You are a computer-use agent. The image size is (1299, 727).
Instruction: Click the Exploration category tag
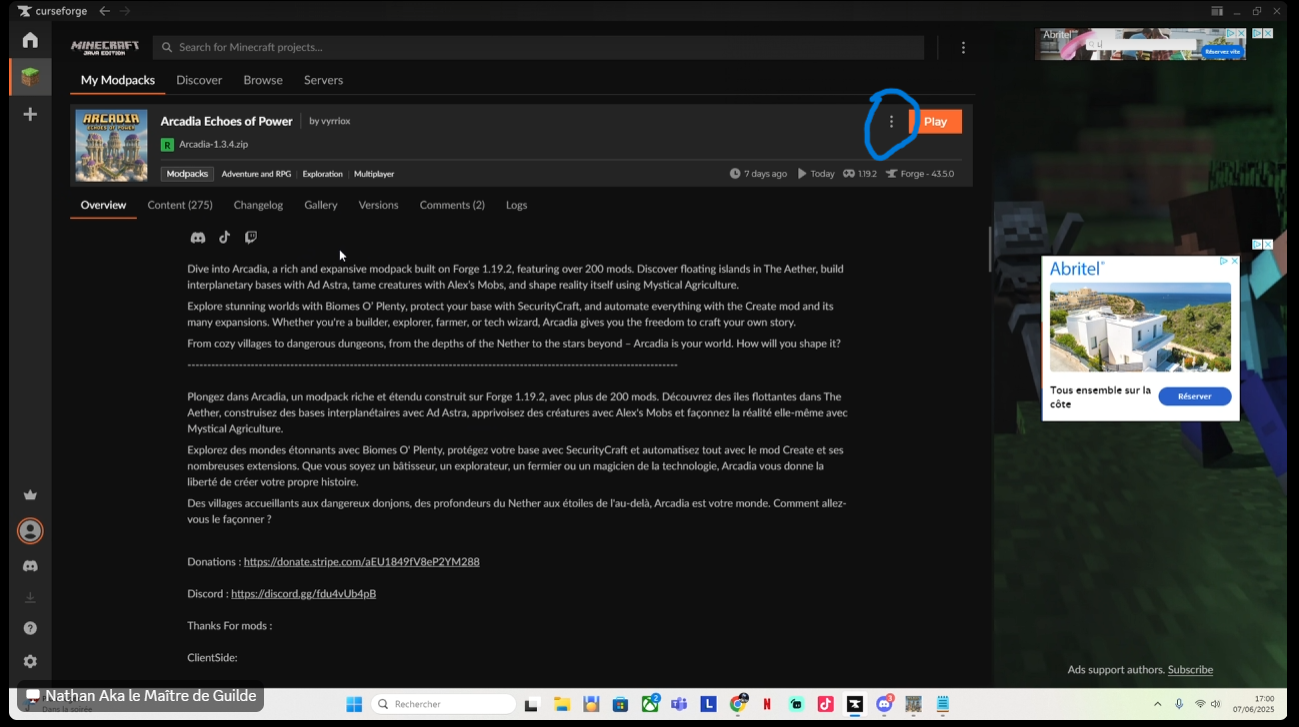click(x=322, y=174)
